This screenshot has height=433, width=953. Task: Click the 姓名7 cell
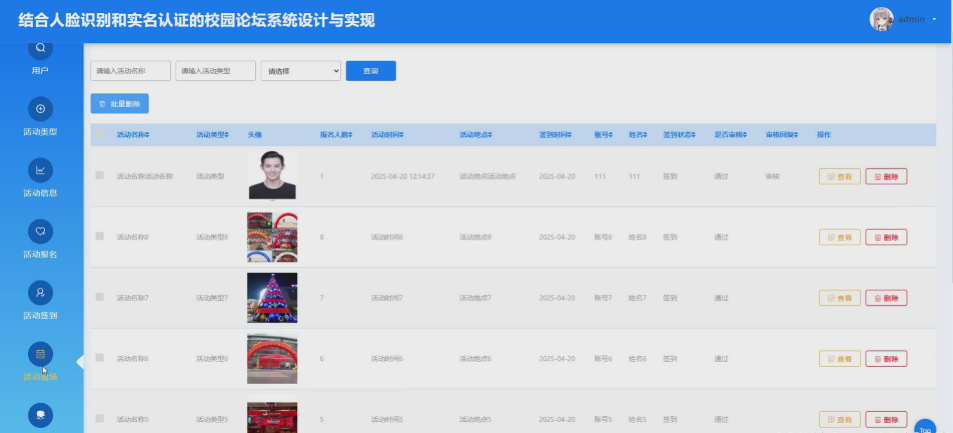638,298
